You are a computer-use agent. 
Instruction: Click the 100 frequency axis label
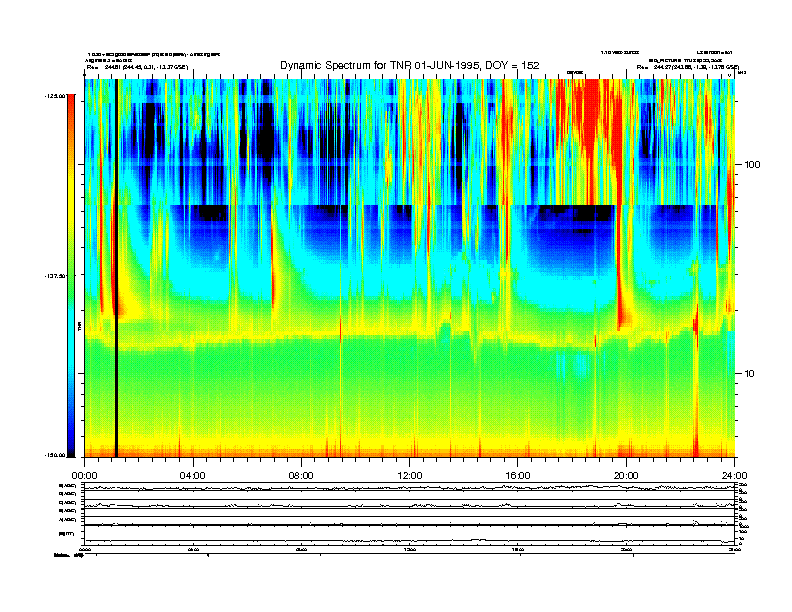752,165
